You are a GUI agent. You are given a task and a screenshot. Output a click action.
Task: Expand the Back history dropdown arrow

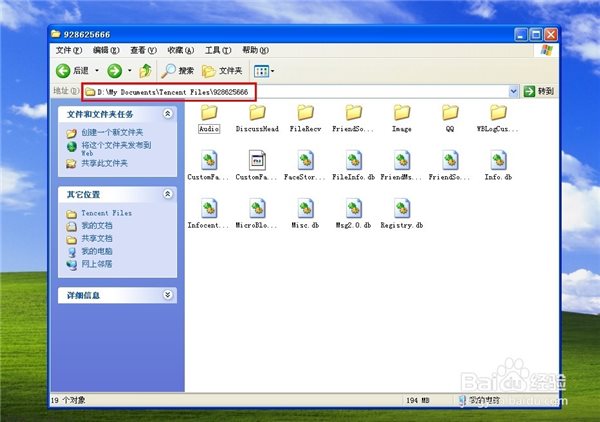pyautogui.click(x=97, y=71)
